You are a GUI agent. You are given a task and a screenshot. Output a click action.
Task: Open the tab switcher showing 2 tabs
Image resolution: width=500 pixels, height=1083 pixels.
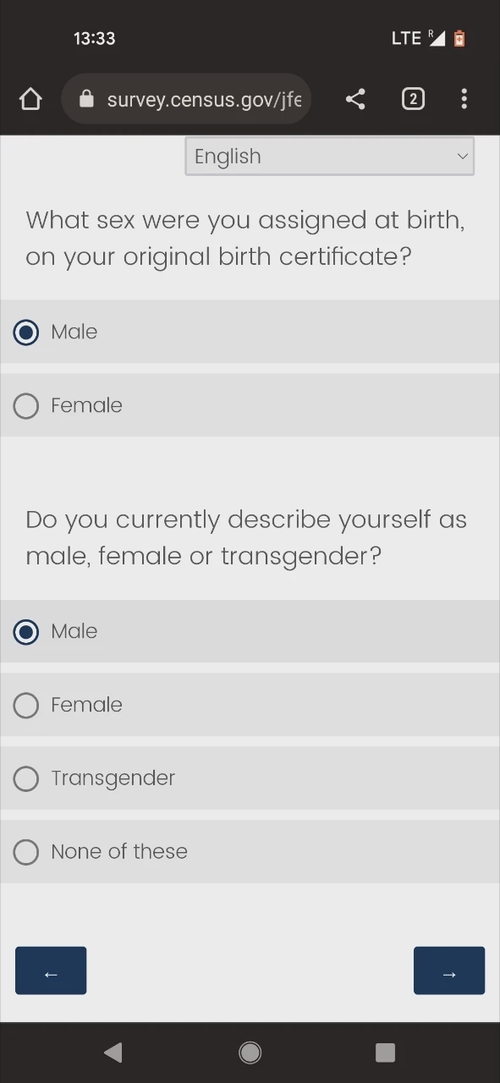[413, 99]
